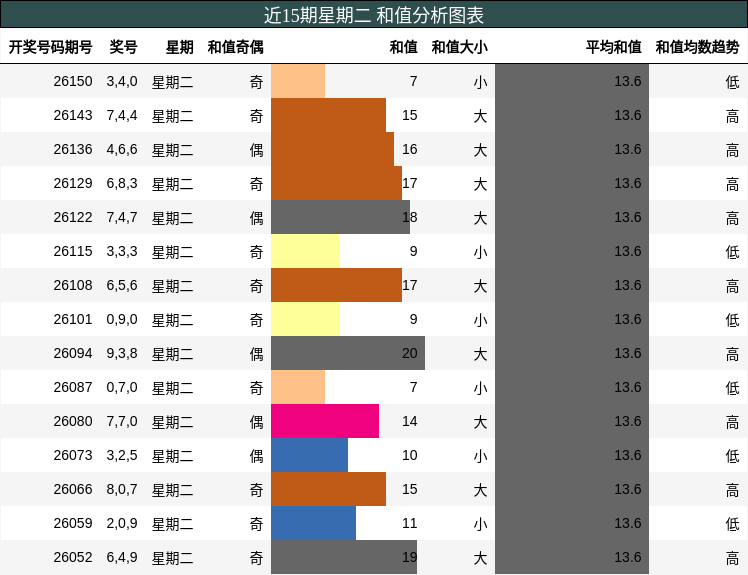The height and width of the screenshot is (575, 748).
Task: Click issue number 26052
Action: point(73,557)
